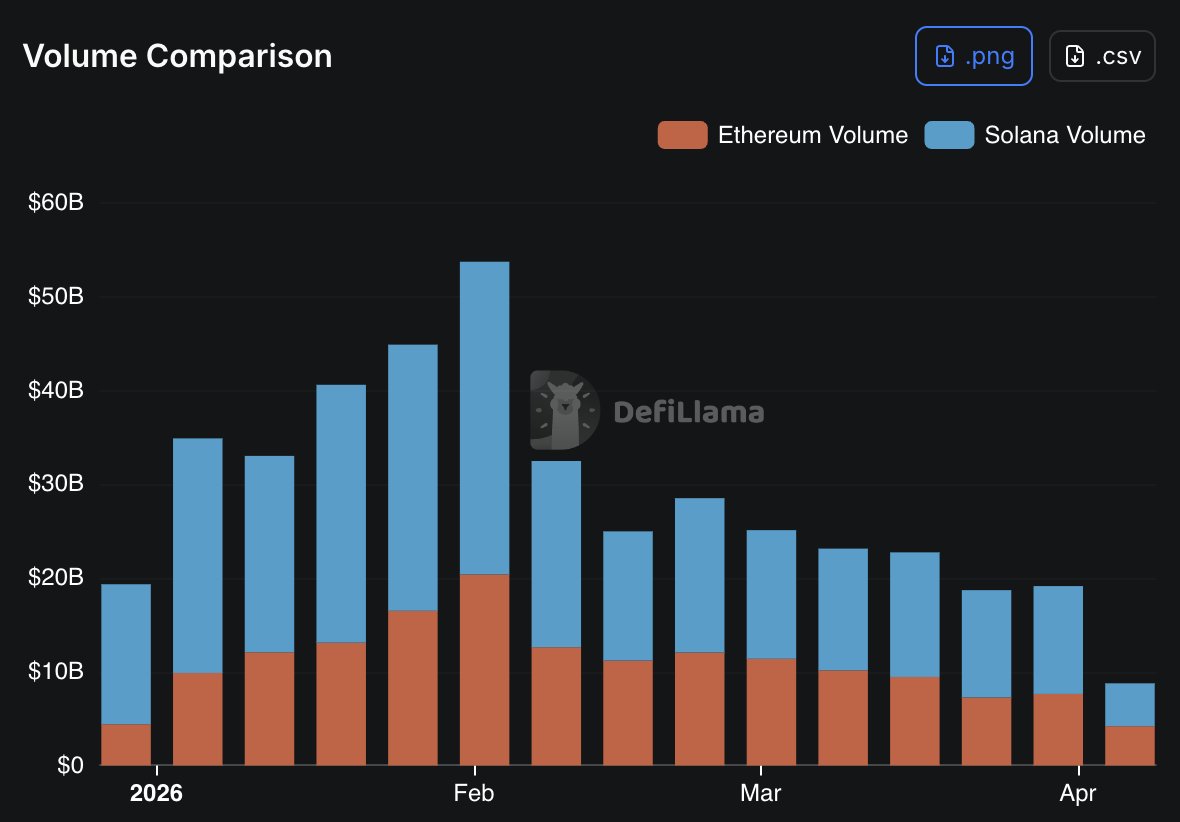The image size is (1180, 822).
Task: Click the Solana segment of the first bar
Action: pyautogui.click(x=126, y=654)
